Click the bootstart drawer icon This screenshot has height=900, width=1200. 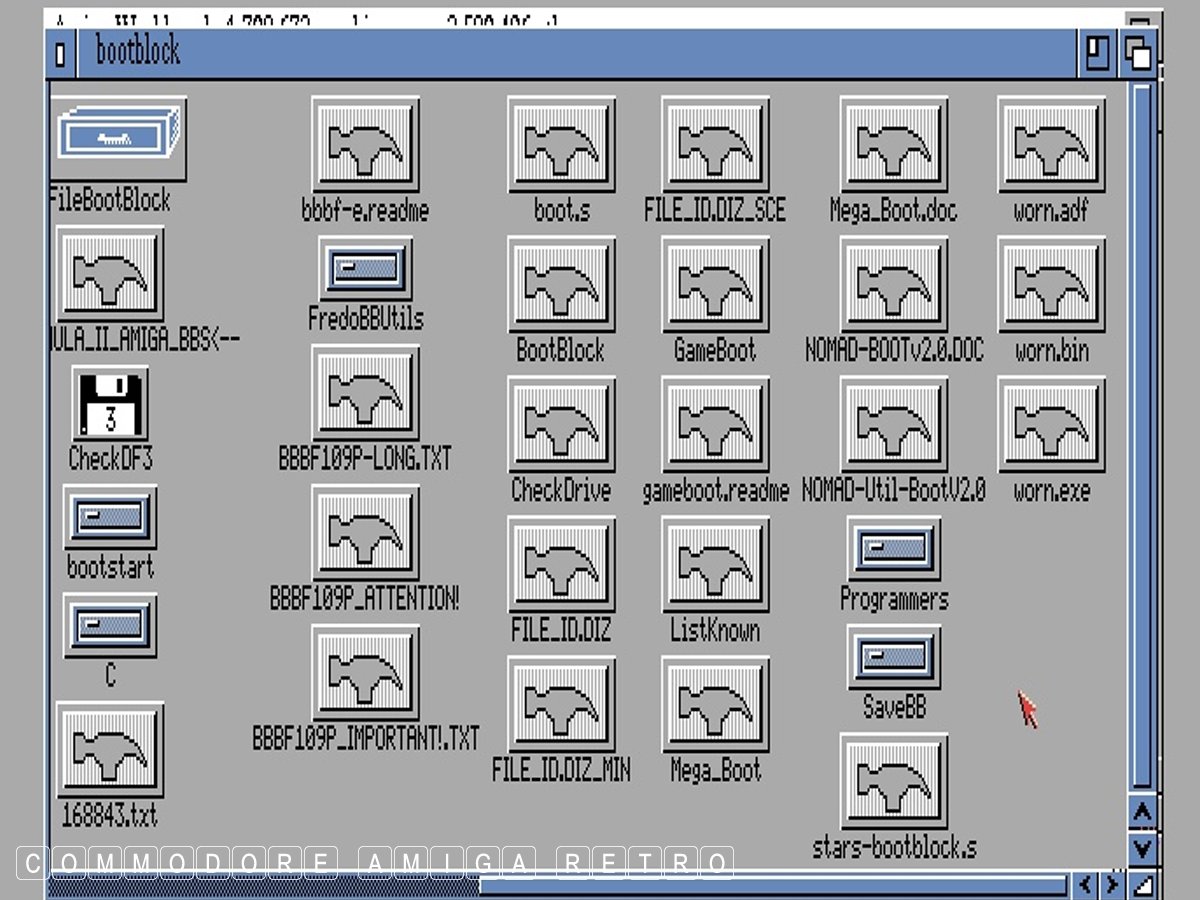pos(109,517)
